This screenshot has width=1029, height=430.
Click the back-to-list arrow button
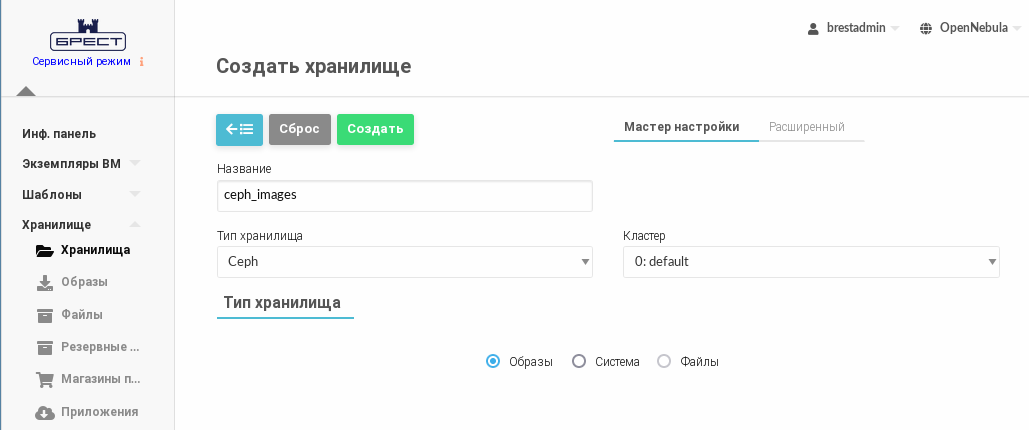pyautogui.click(x=239, y=129)
